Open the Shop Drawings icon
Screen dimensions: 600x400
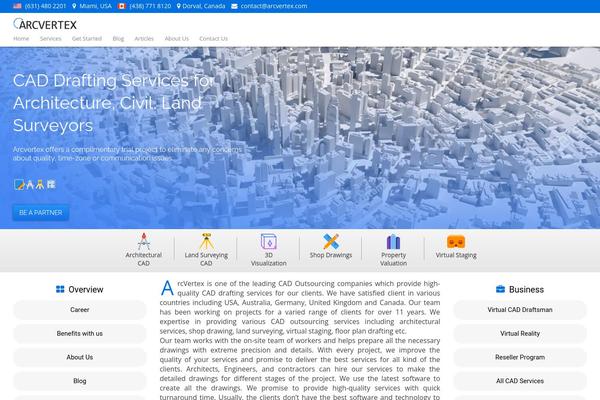(331, 241)
